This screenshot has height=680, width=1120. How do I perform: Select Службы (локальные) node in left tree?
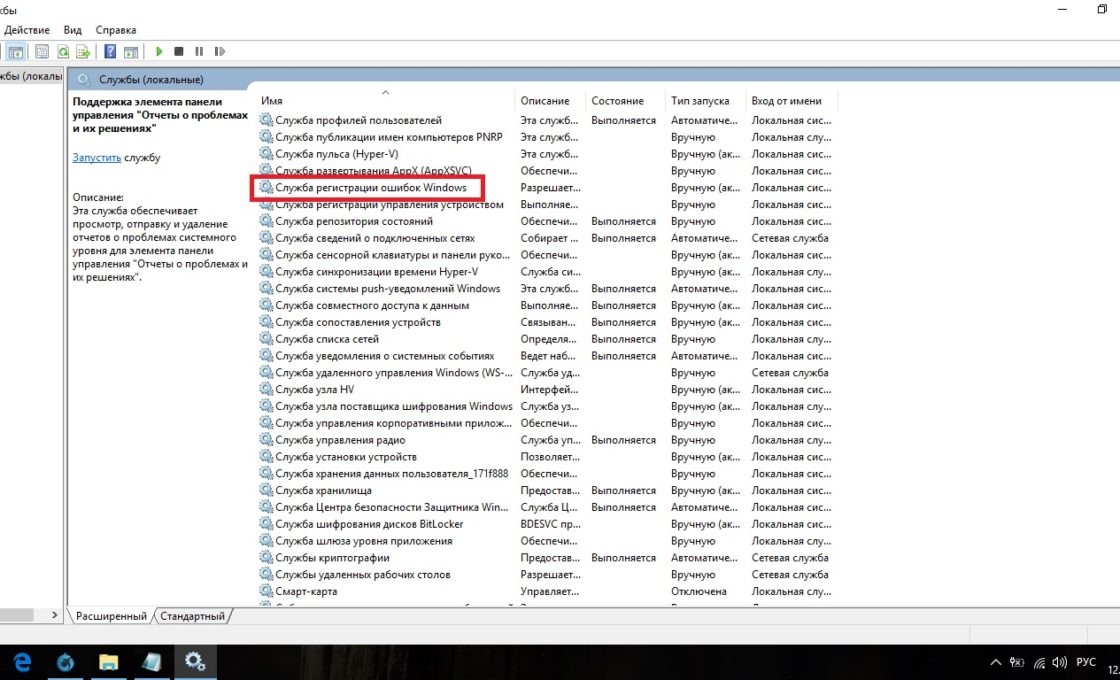pyautogui.click(x=31, y=76)
